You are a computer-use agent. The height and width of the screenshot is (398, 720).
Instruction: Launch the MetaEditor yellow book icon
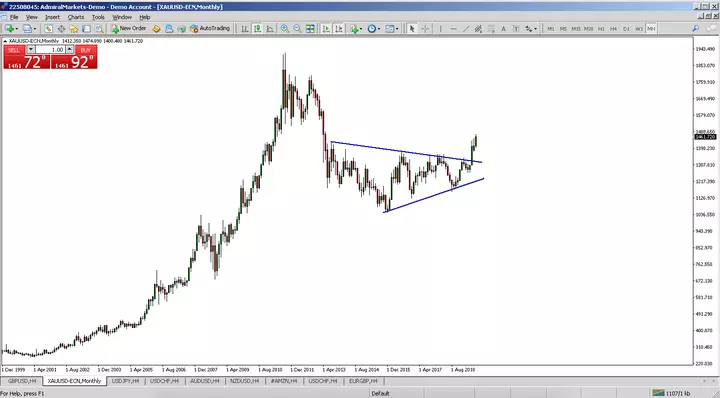coord(156,28)
